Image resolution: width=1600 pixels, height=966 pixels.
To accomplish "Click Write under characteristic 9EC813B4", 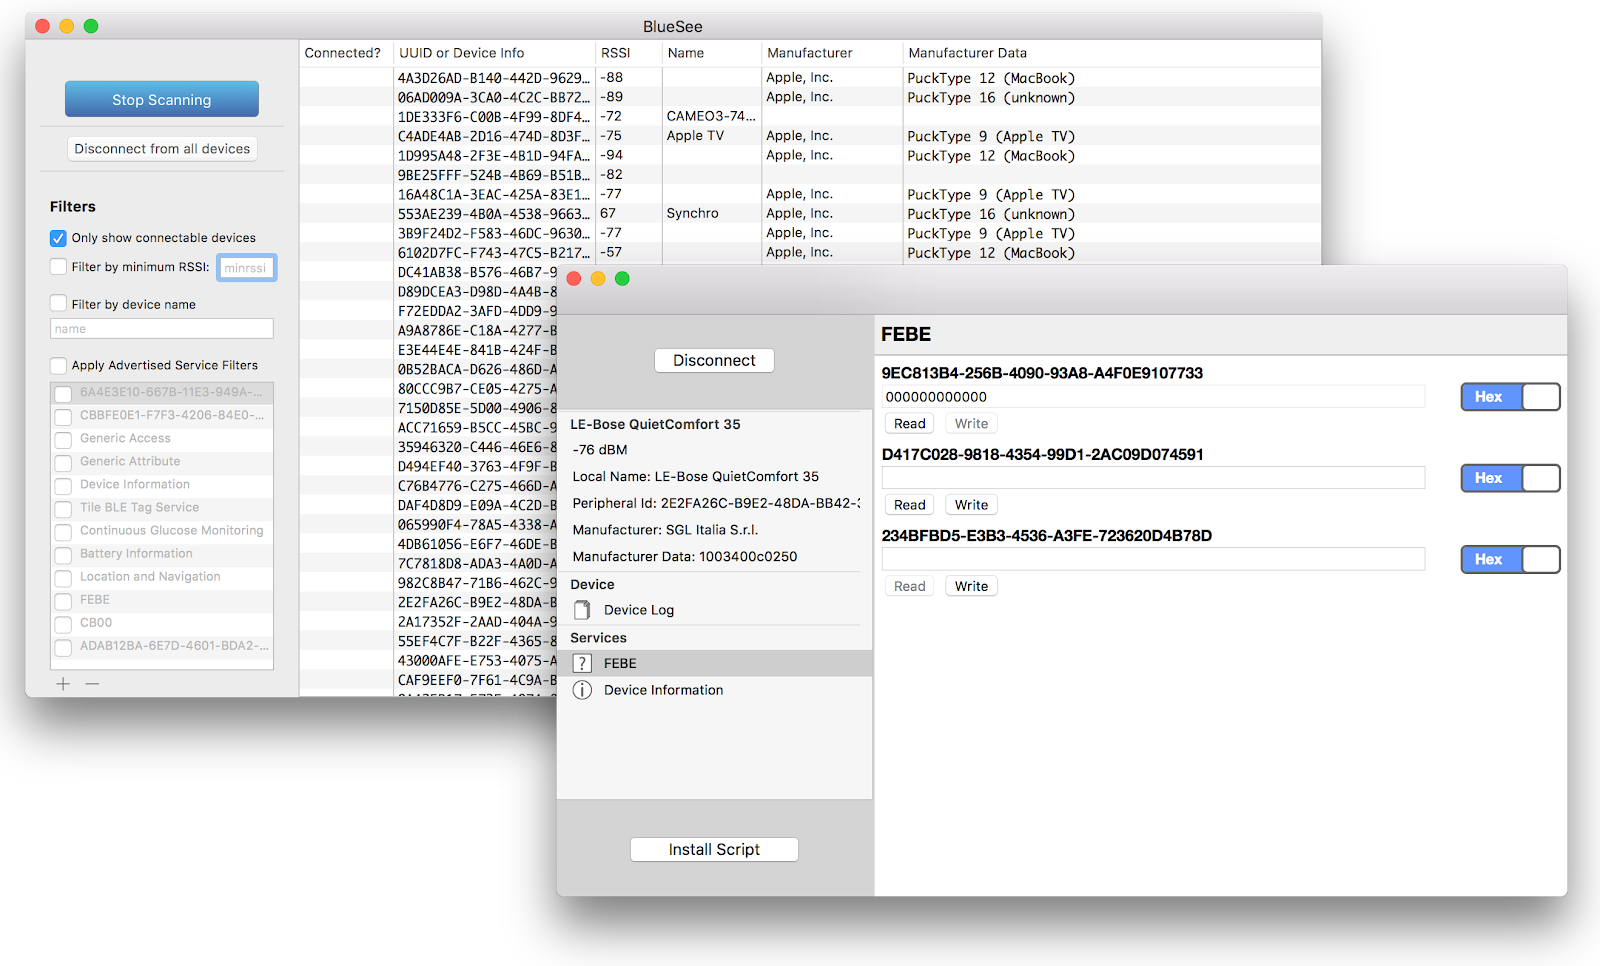I will click(x=971, y=424).
